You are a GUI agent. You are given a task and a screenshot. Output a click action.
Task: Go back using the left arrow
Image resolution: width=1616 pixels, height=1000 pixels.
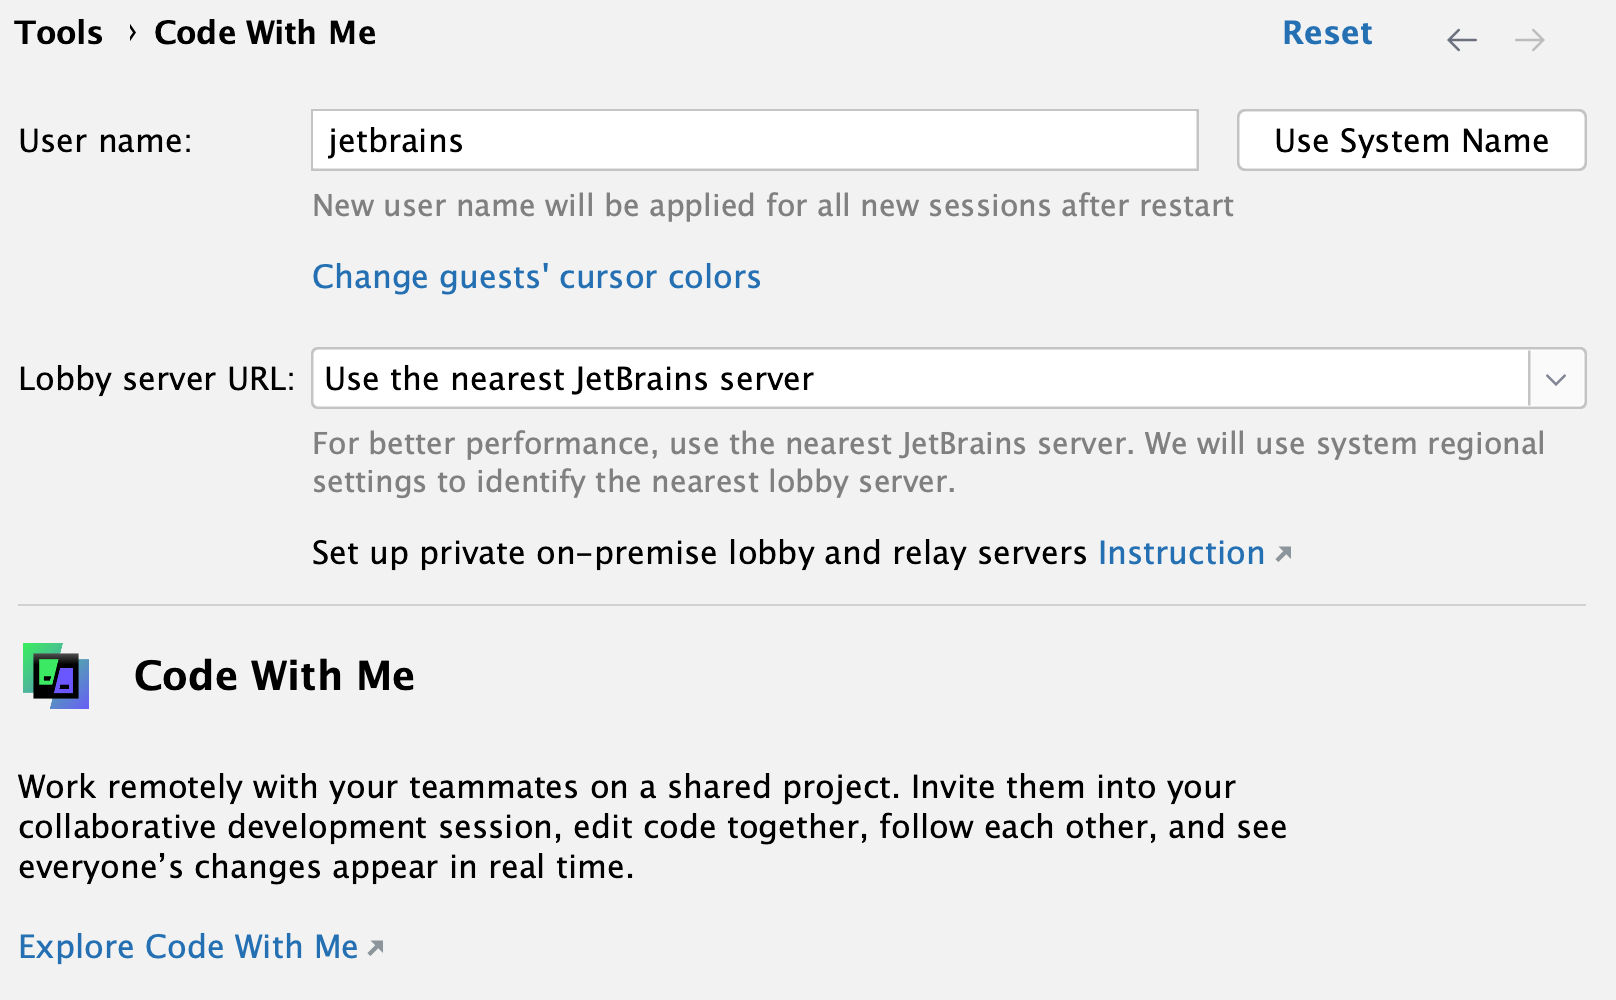(x=1461, y=40)
